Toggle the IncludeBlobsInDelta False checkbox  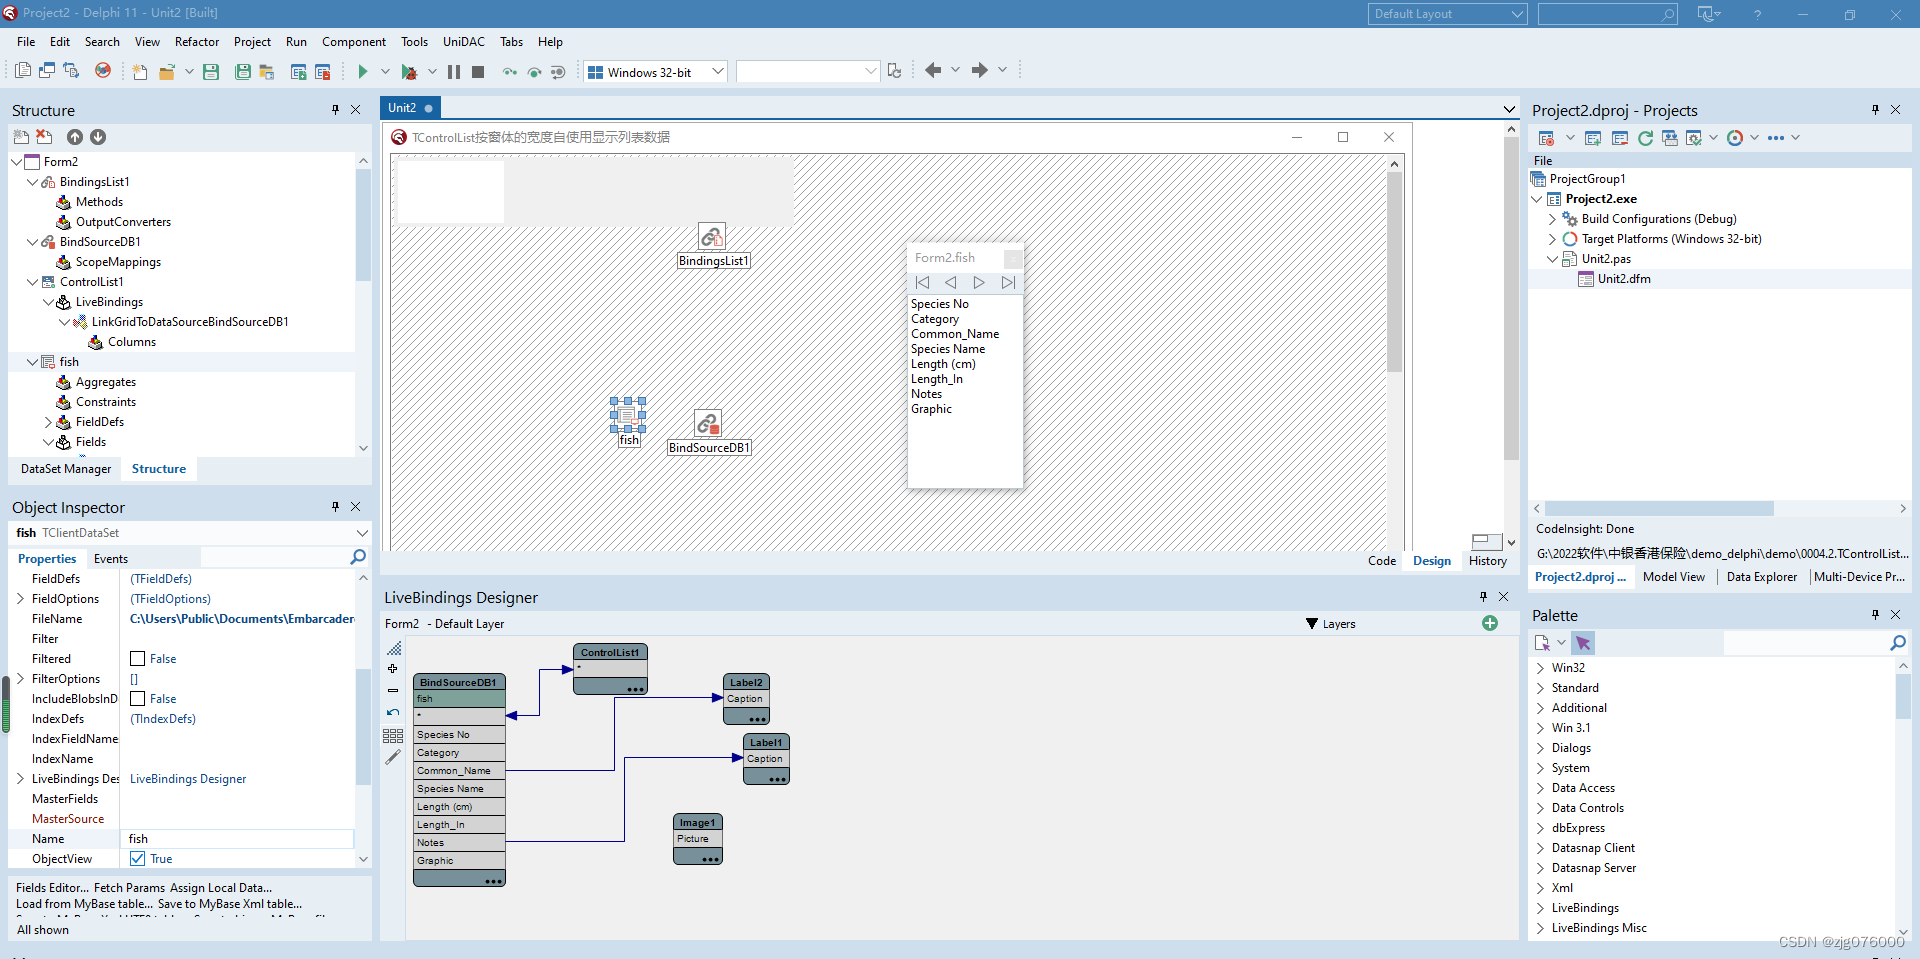[138, 699]
